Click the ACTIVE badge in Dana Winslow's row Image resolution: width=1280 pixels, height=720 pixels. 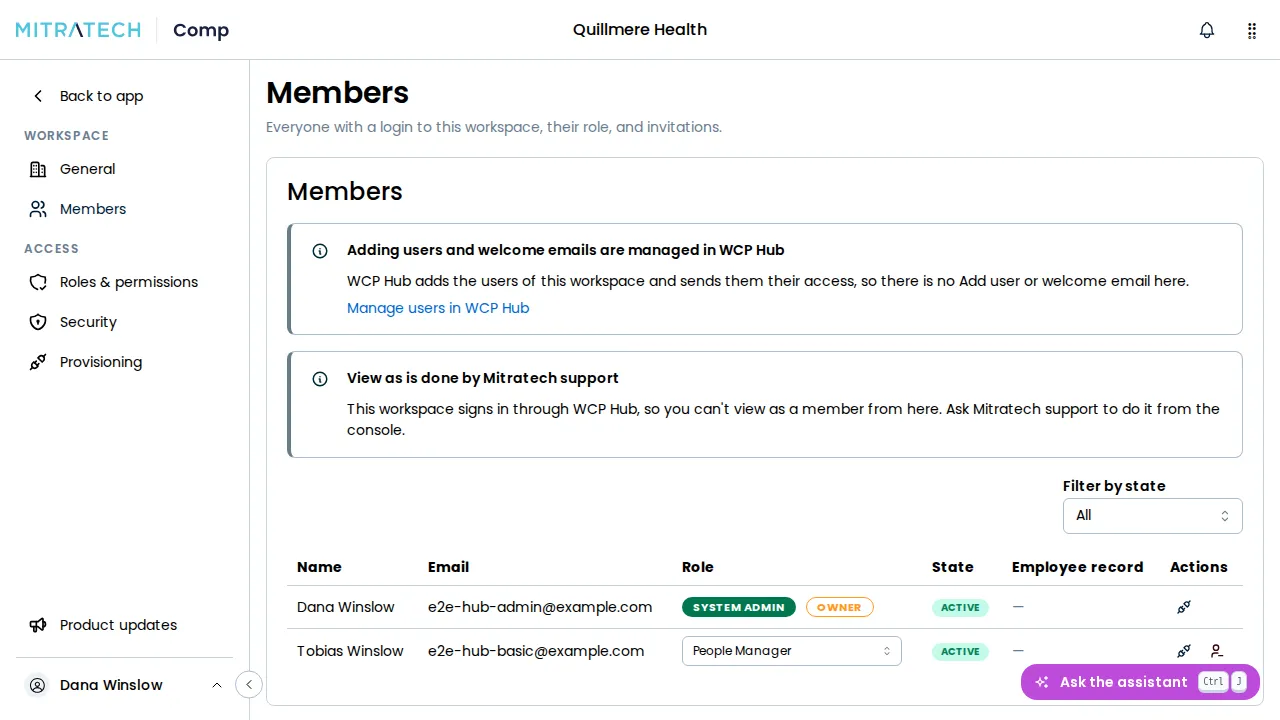click(x=960, y=607)
